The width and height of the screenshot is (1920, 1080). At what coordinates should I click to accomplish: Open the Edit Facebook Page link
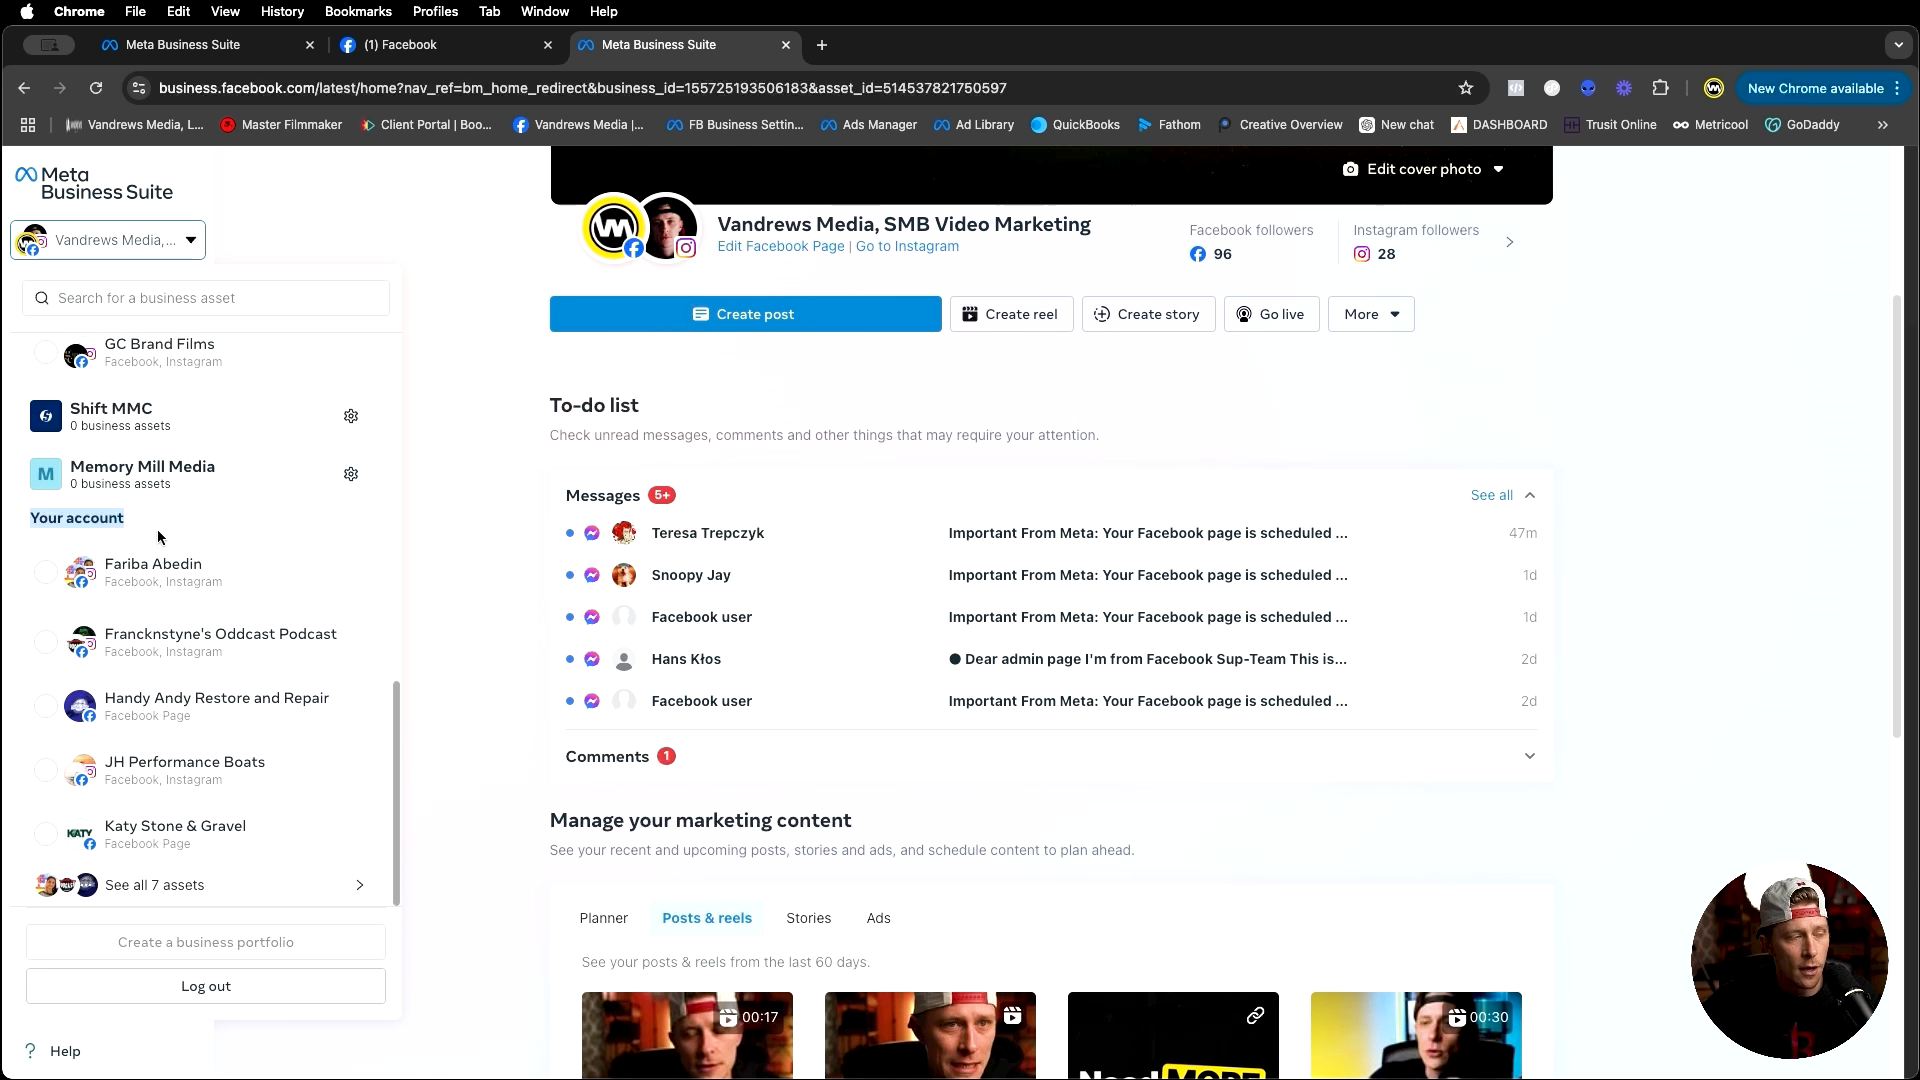[x=781, y=246]
